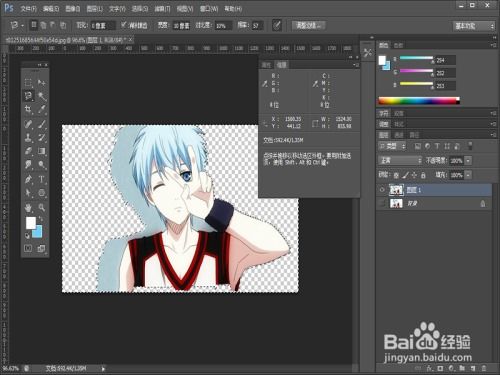
Task: Click the Refine Edge button
Action: click(309, 25)
